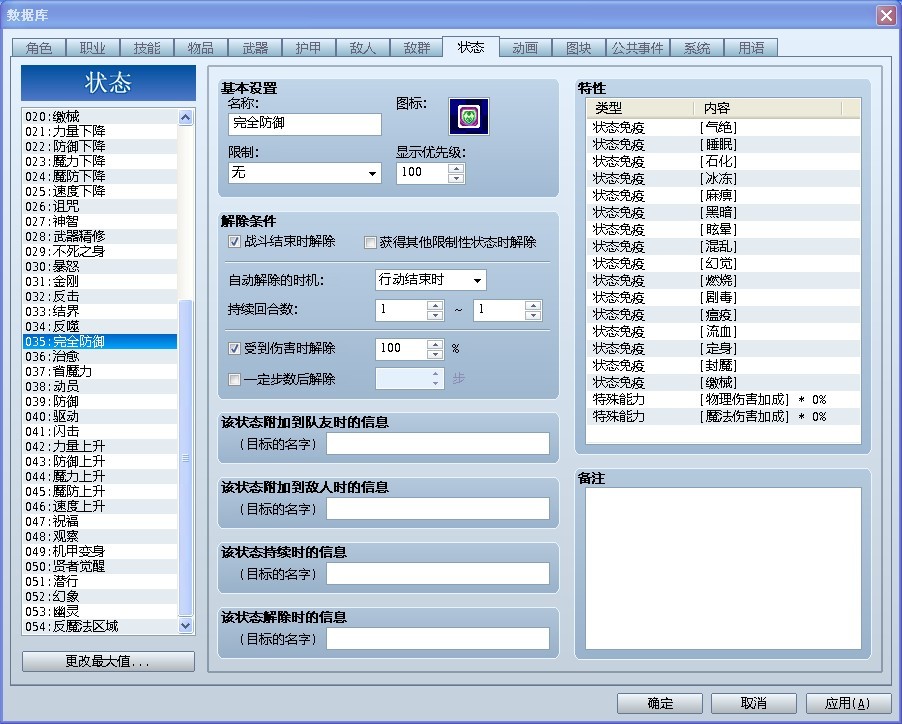Switch to the 技能 tab
Image resolution: width=902 pixels, height=724 pixels.
click(x=147, y=48)
